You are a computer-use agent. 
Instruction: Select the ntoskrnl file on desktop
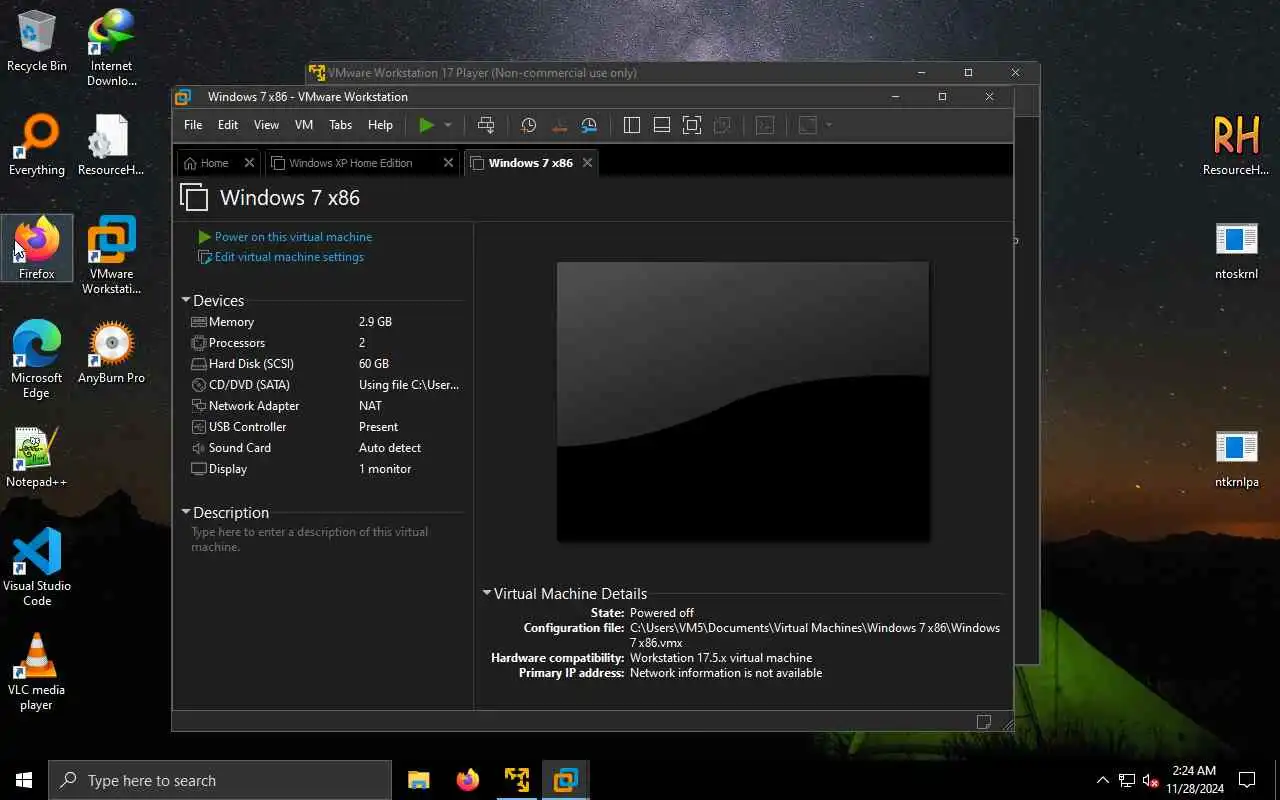coord(1237,250)
